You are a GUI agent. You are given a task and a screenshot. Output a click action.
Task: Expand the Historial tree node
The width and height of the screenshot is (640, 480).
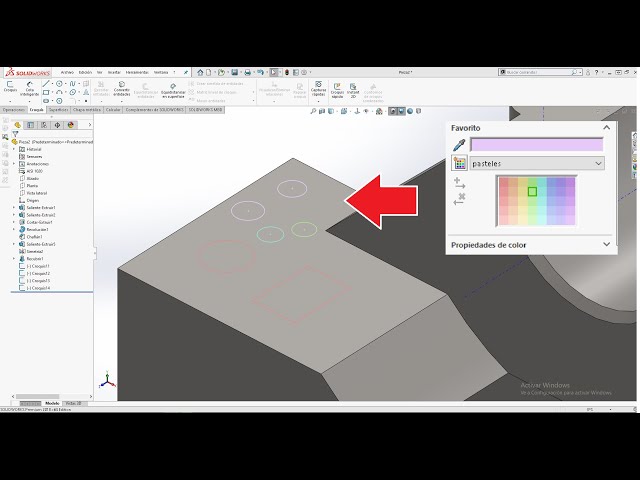click(14, 149)
